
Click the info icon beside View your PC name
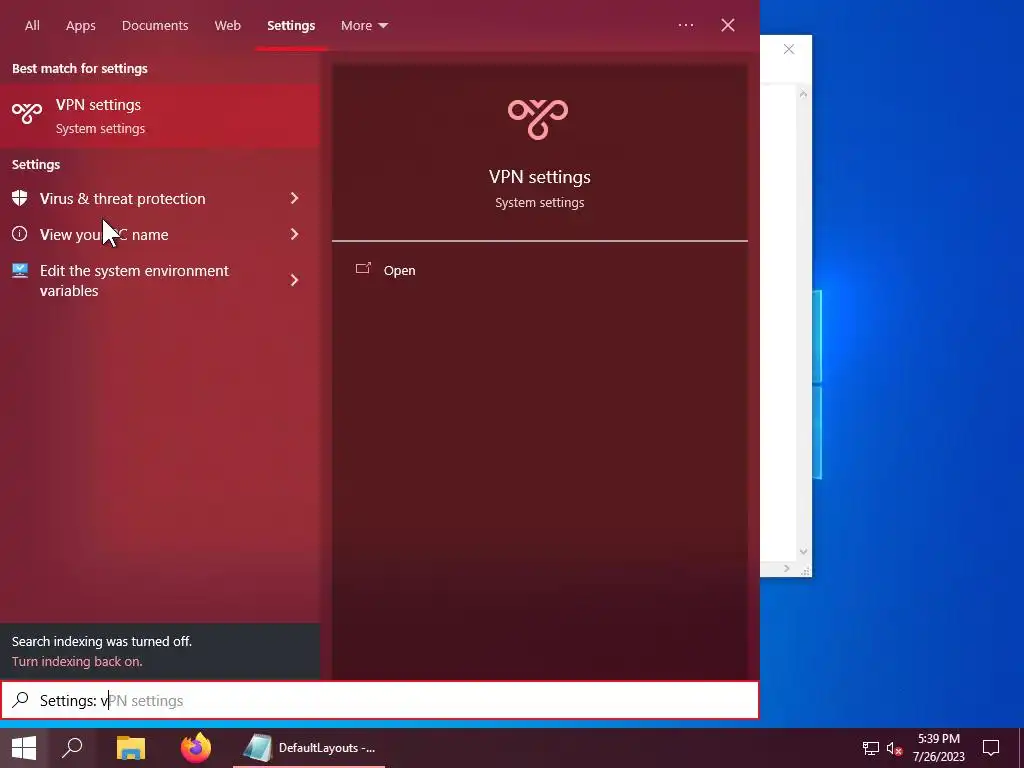[x=20, y=234]
